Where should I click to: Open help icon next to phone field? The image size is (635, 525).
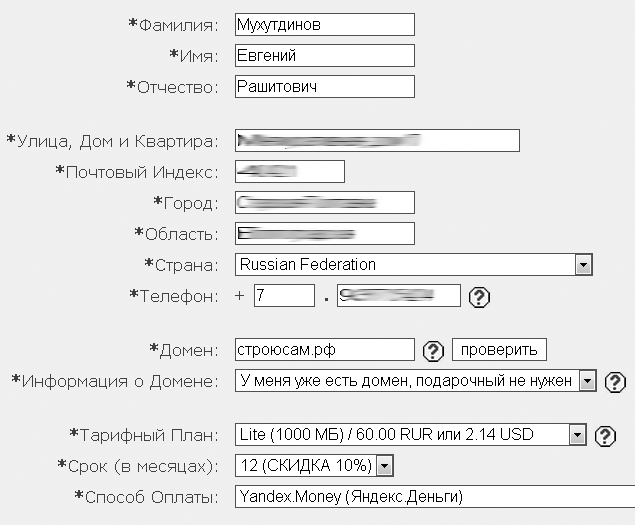coord(479,297)
